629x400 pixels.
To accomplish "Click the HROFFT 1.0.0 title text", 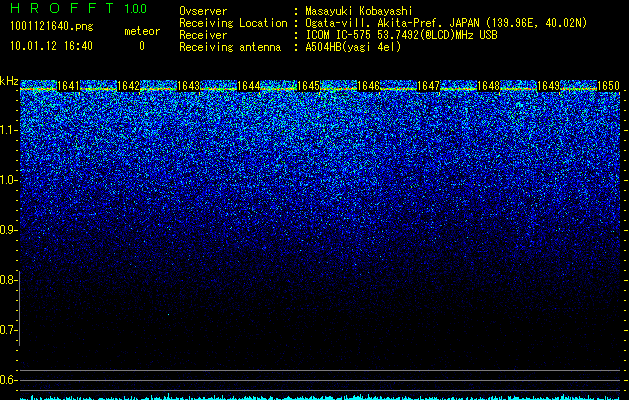I will pos(78,8).
